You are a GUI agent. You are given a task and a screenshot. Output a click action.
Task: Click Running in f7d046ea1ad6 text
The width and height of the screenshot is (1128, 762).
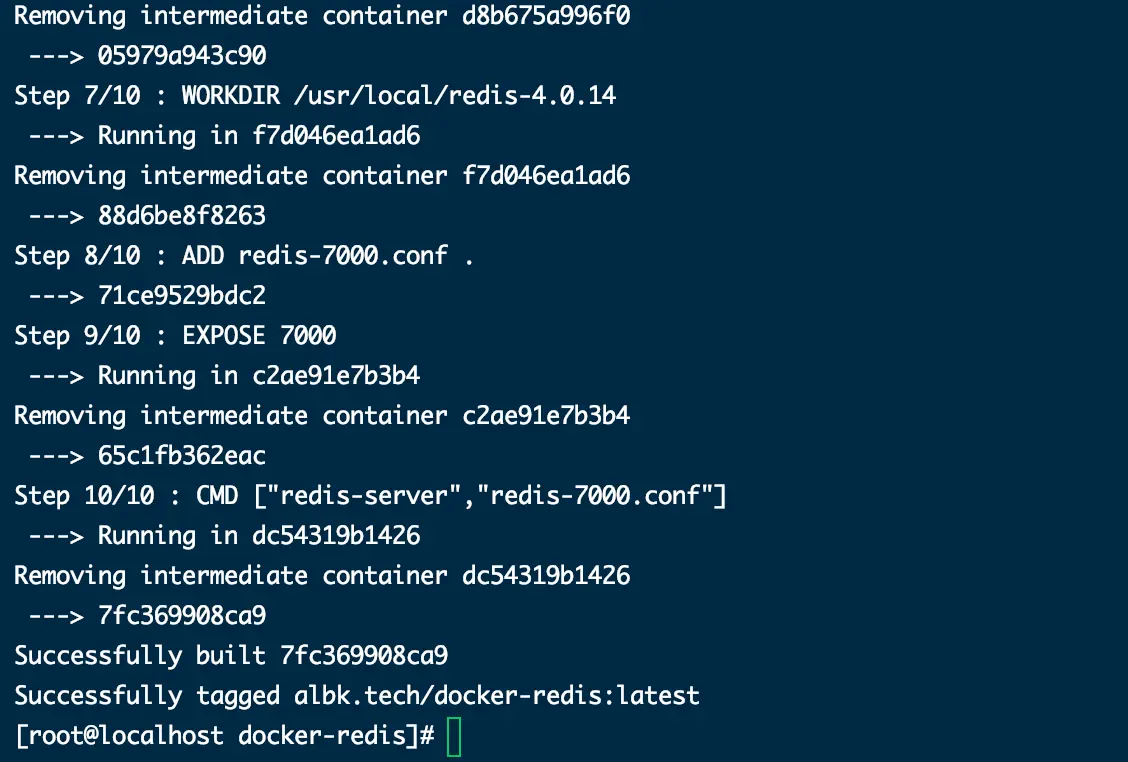259,135
